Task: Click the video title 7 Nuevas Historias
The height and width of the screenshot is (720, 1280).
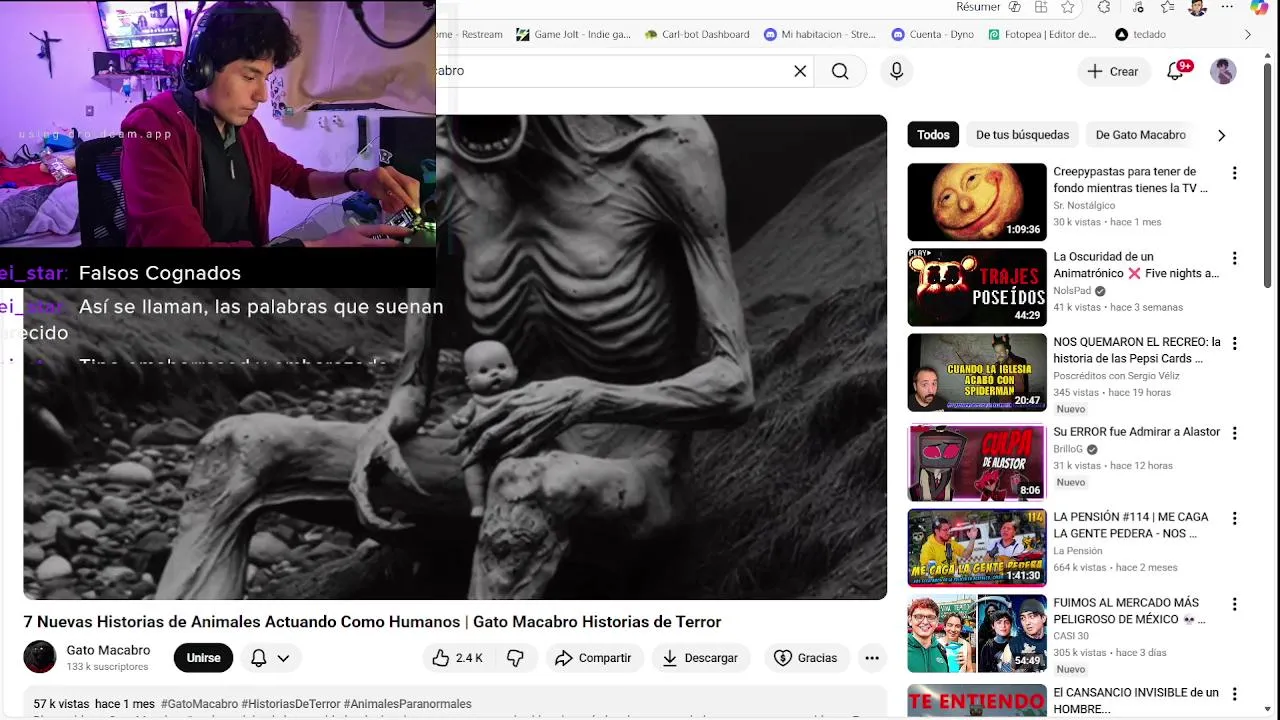Action: [x=372, y=622]
